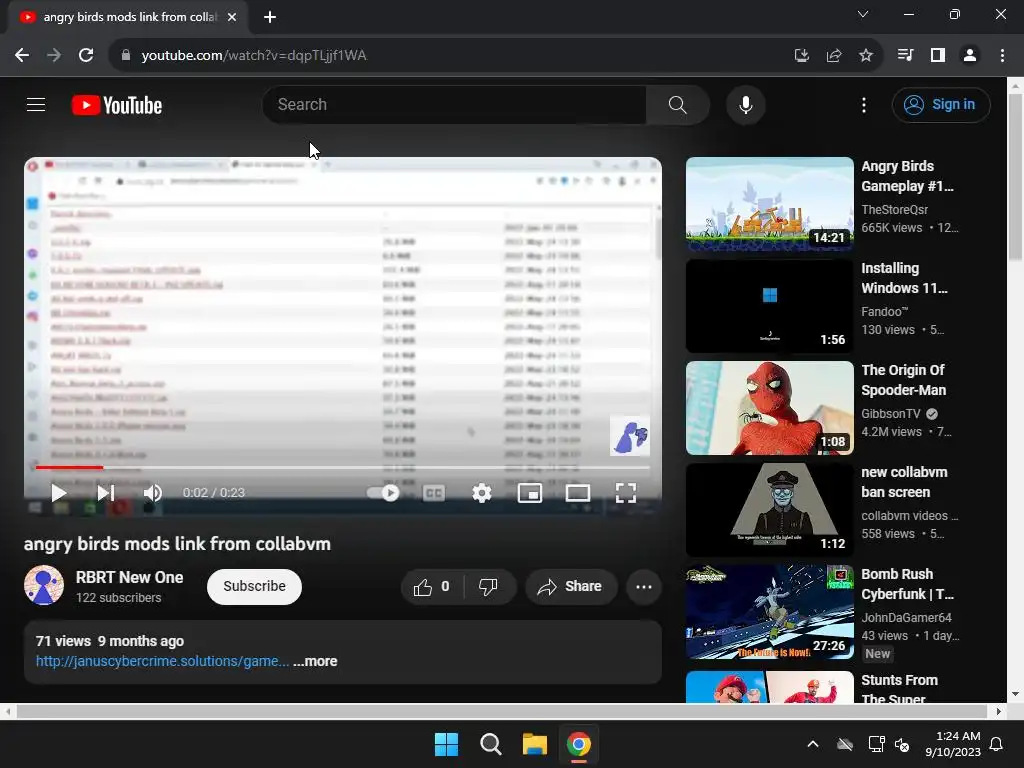Open the januscybercrime.solutions description link
Viewport: 1024px width, 768px height.
(163, 661)
